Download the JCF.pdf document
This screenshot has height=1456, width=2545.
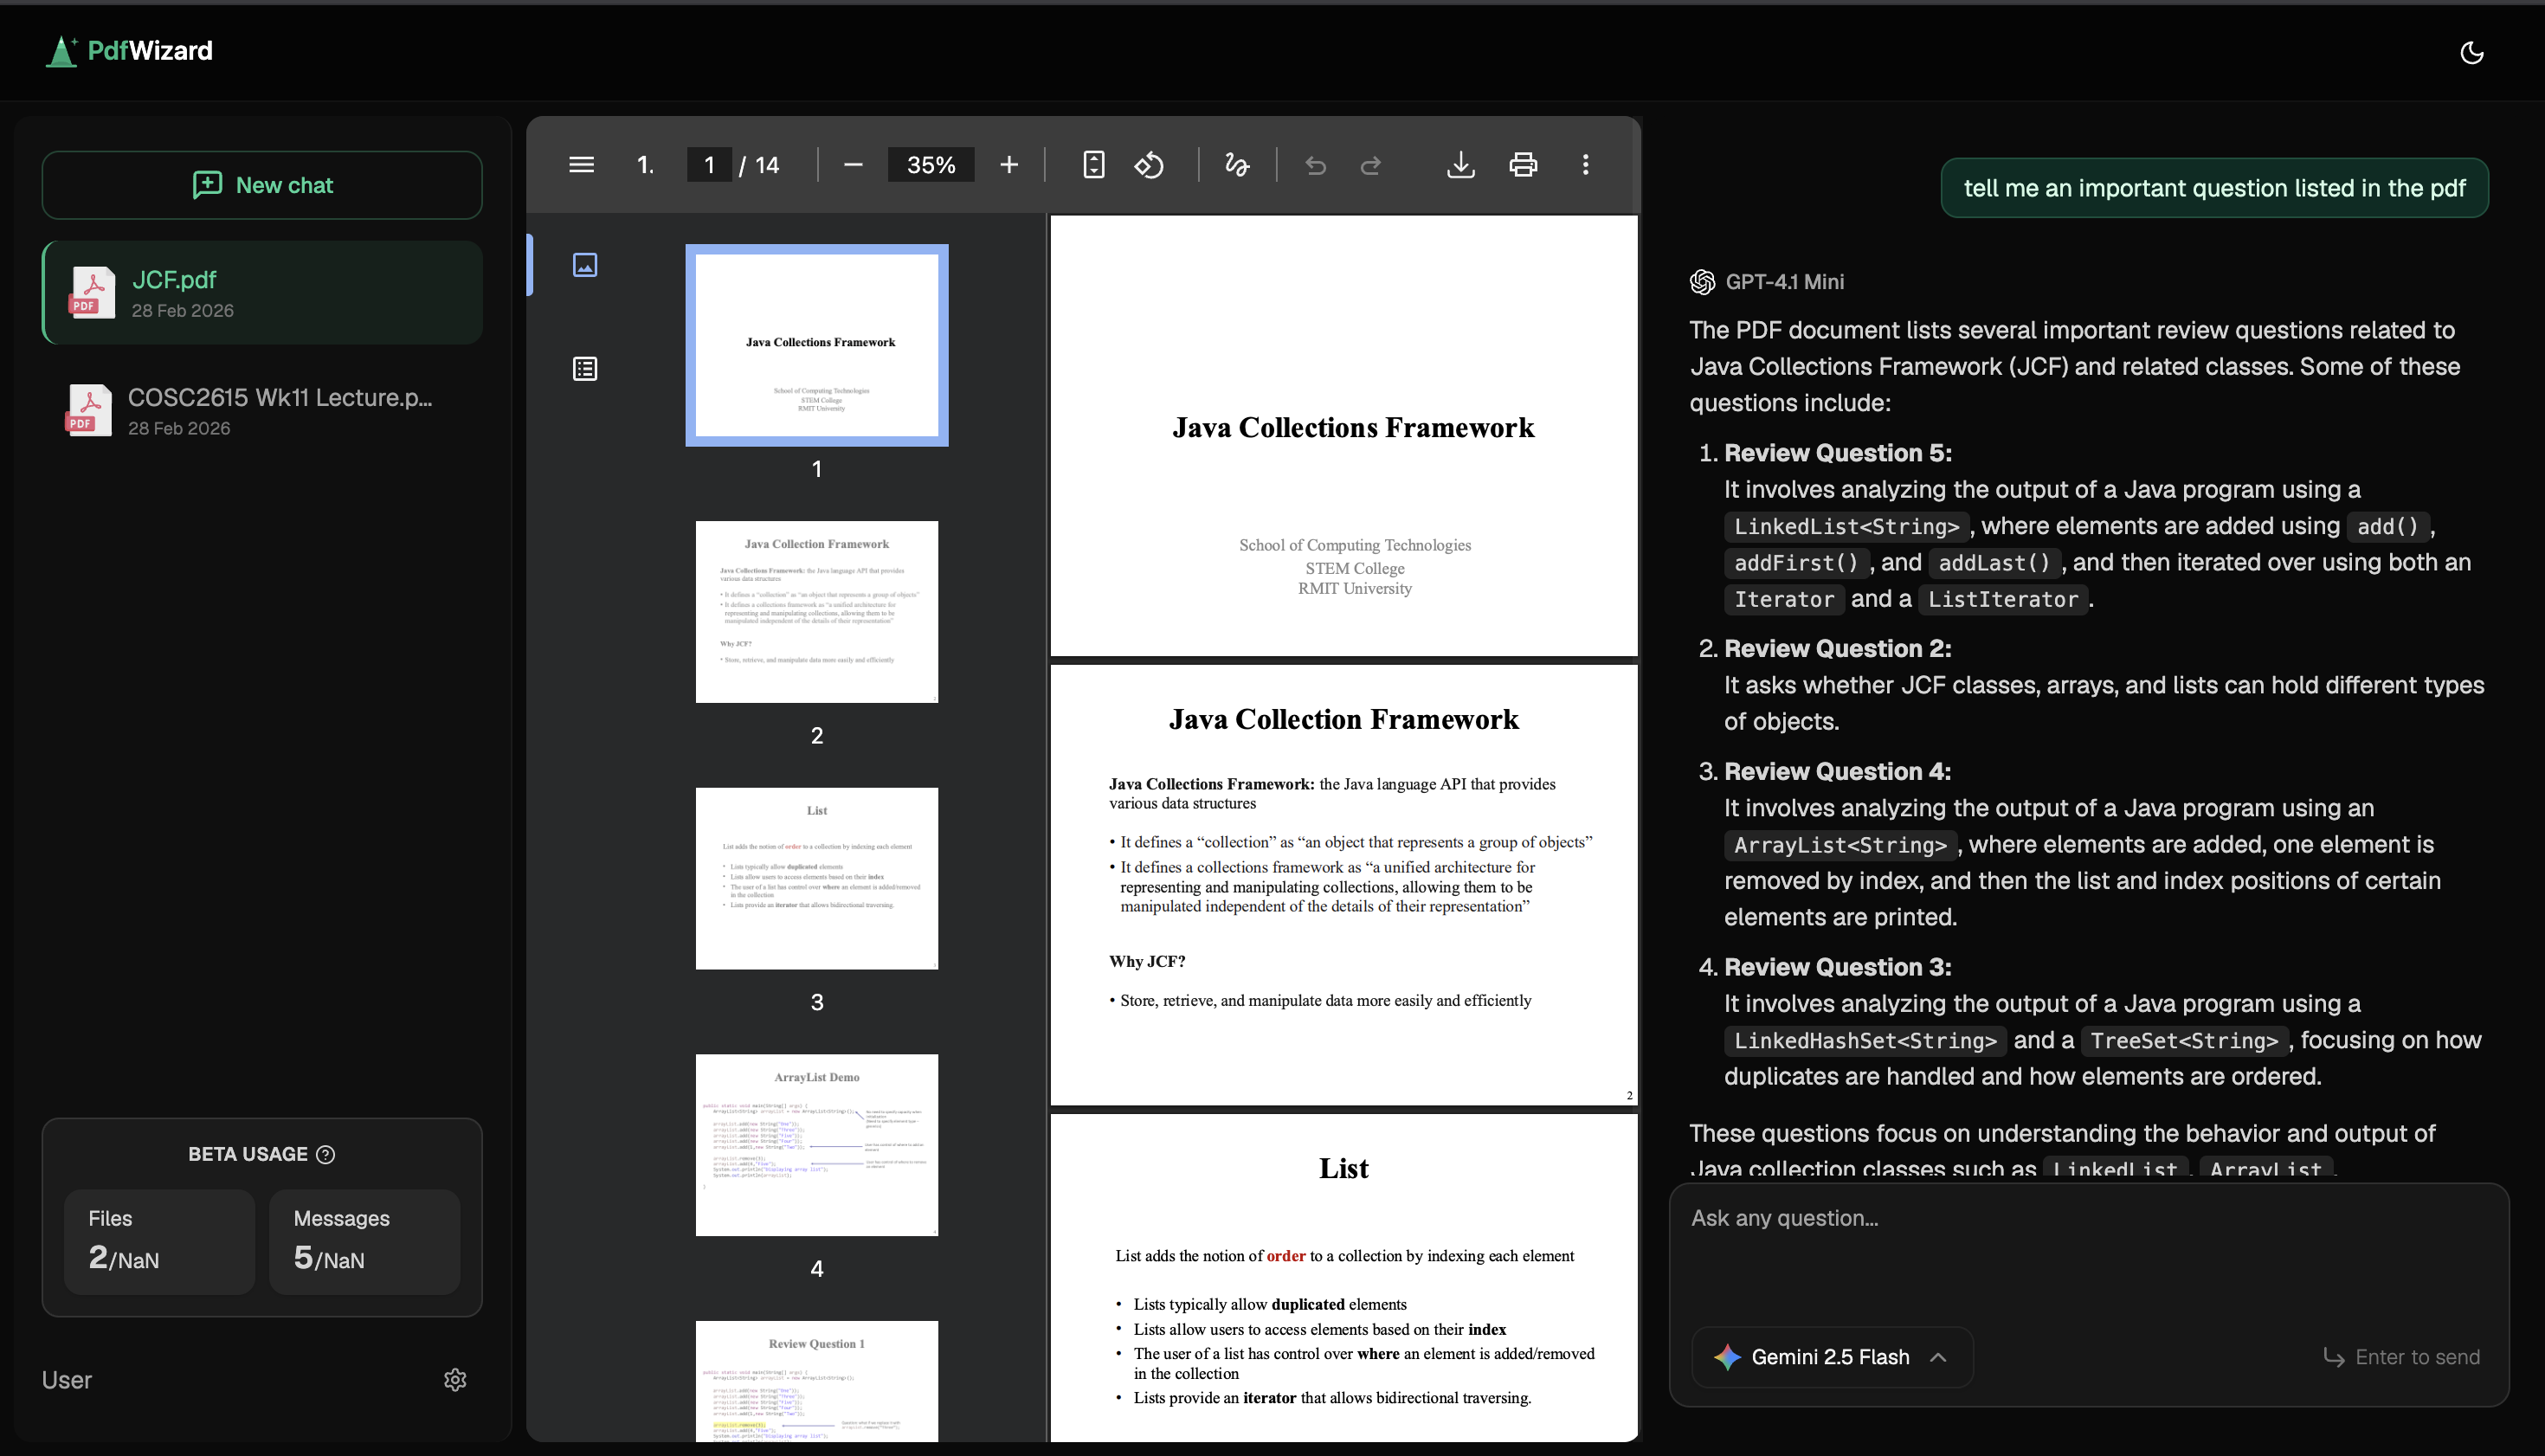(1460, 164)
